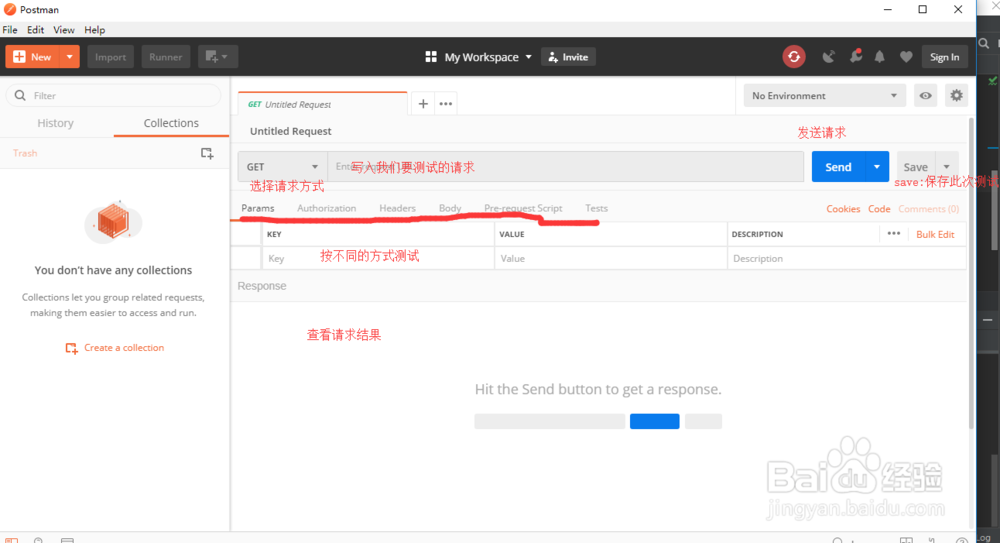
Task: Click the request pane vertical scrollbar
Action: point(971,274)
